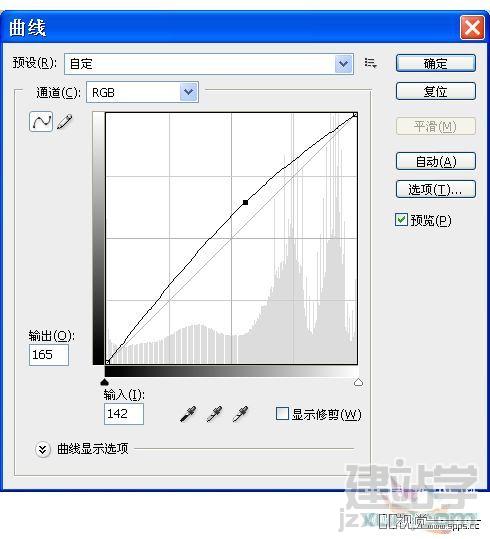
Task: Open the 预设 preset dropdown
Action: tap(209, 64)
